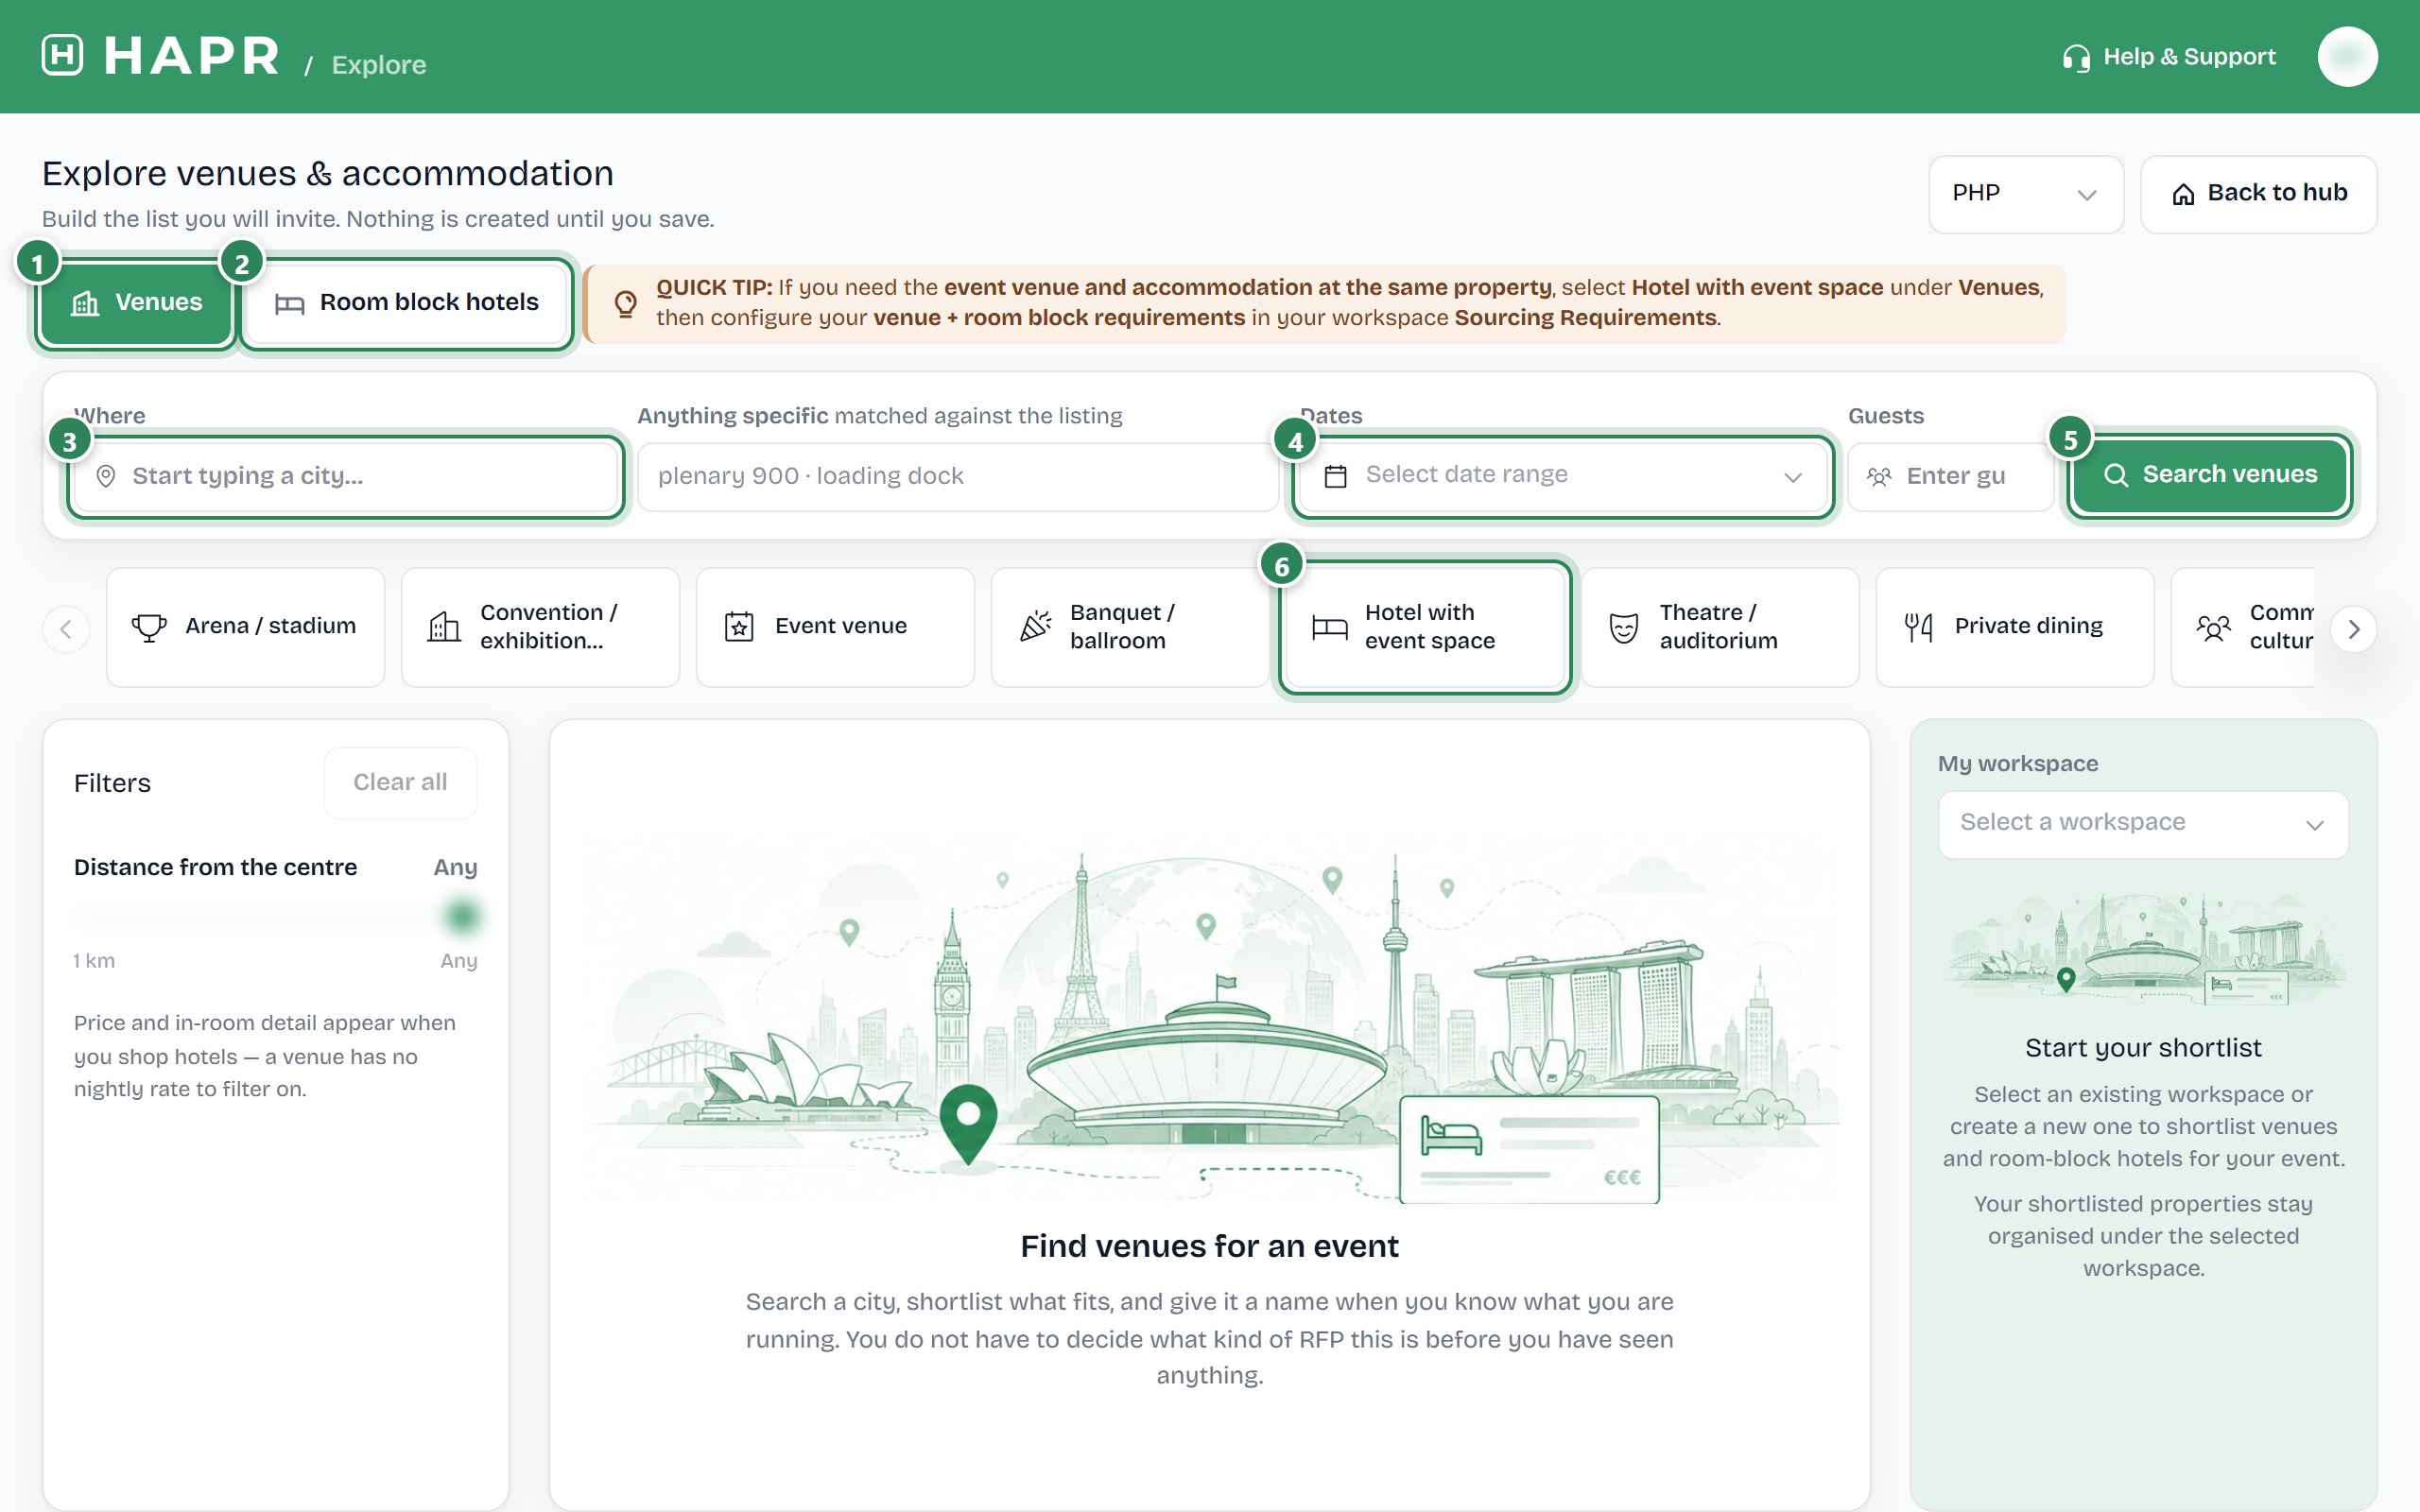Click the trophy icon for Arena / stadium
Image resolution: width=2420 pixels, height=1512 pixels.
coord(149,627)
